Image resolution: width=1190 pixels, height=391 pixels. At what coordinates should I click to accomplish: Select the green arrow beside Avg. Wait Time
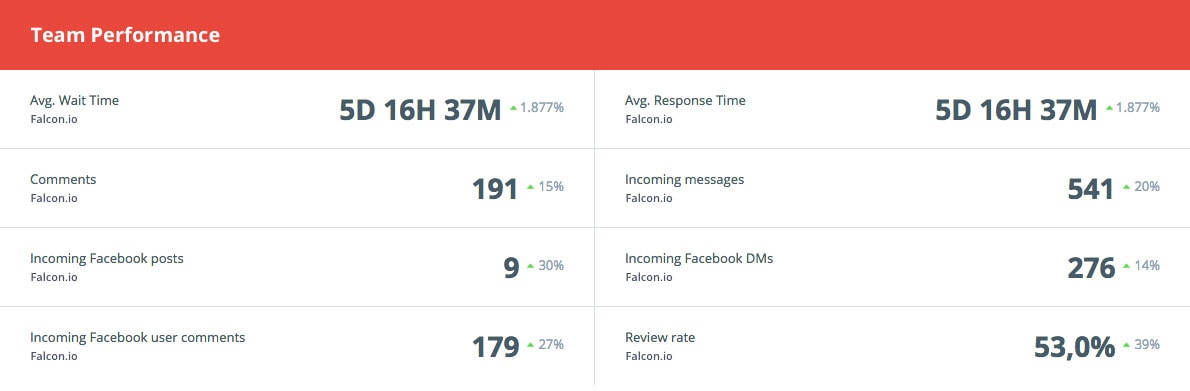click(x=513, y=109)
